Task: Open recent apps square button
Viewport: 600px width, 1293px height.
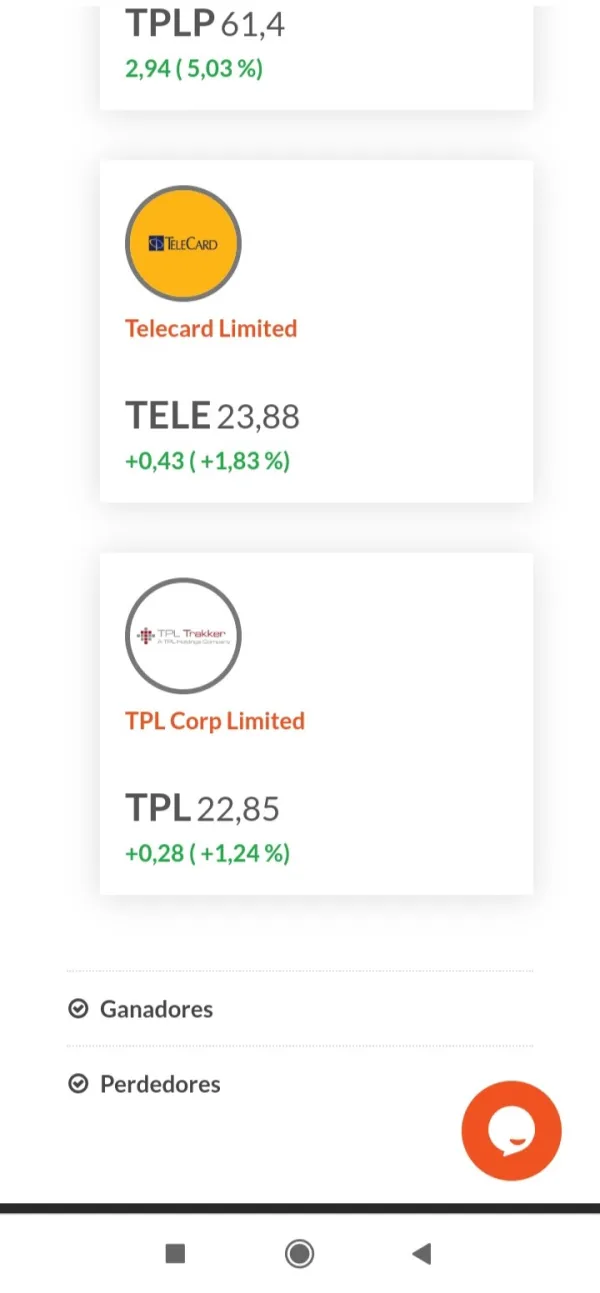Action: (x=175, y=1253)
